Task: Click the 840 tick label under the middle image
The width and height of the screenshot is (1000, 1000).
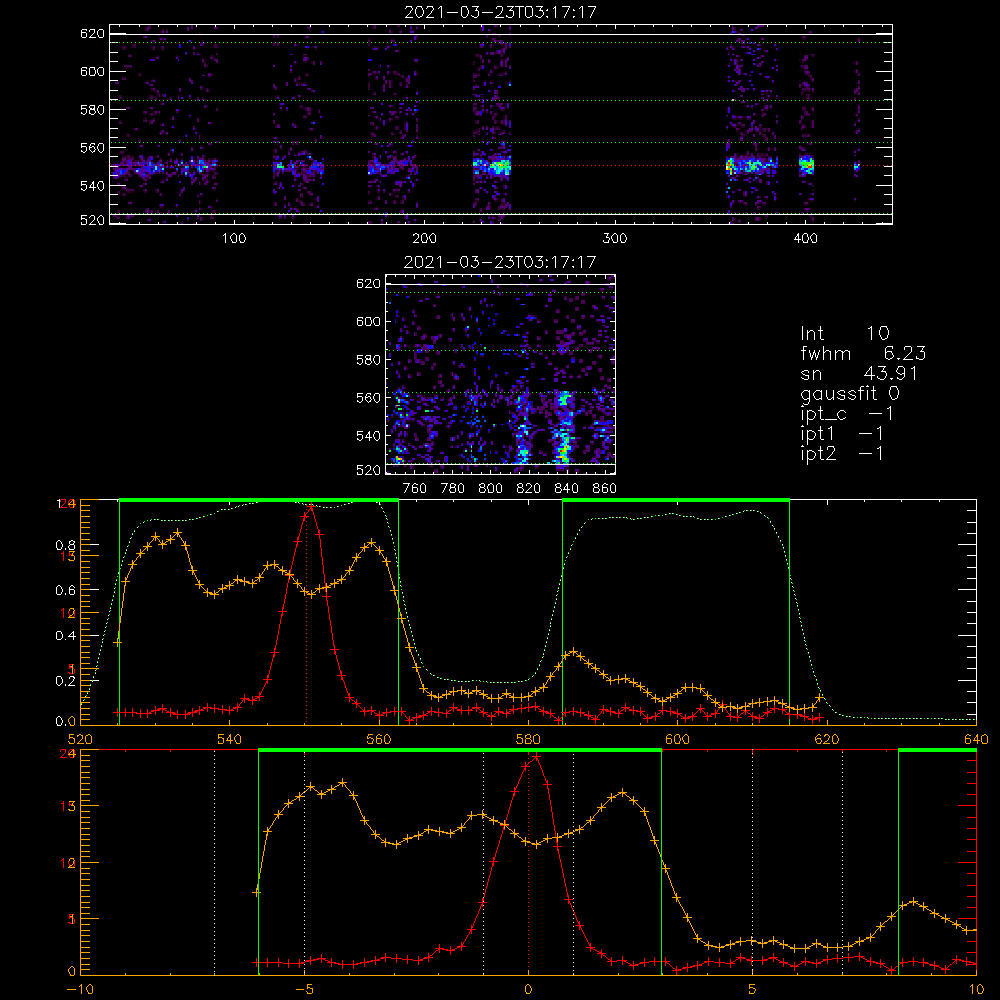Action: tap(566, 489)
